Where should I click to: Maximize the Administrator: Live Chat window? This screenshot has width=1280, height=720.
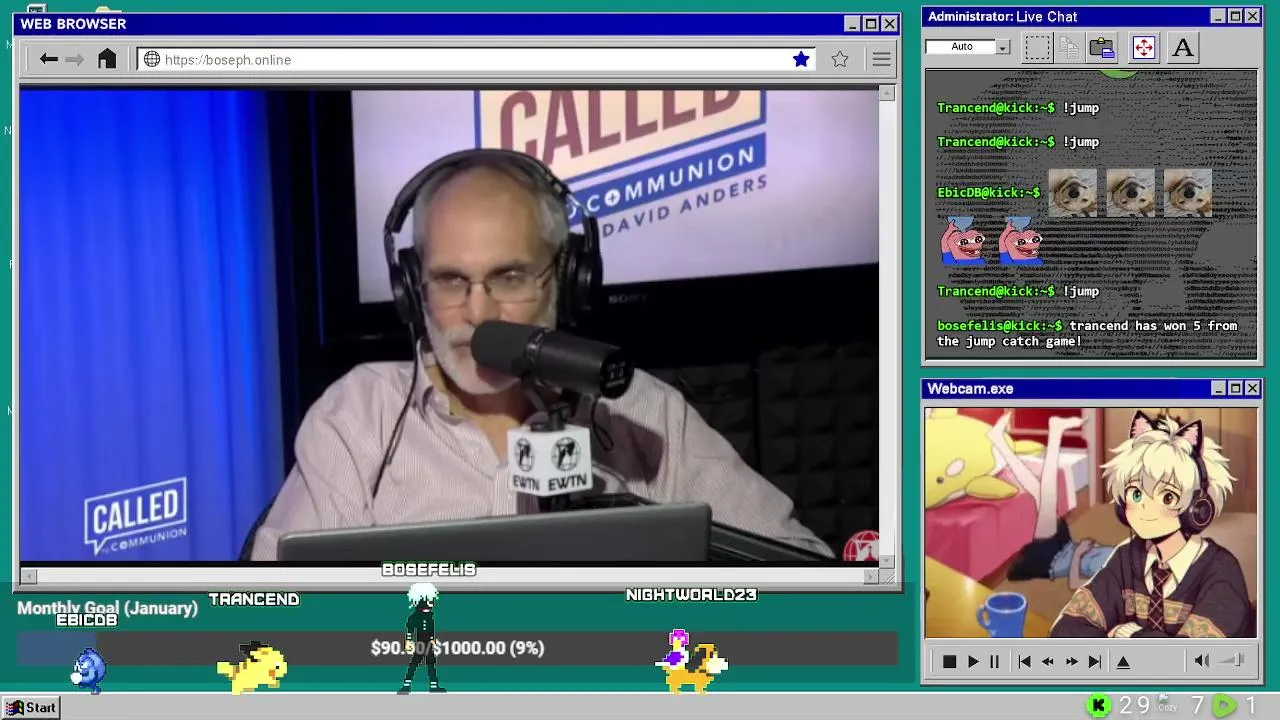point(1235,16)
